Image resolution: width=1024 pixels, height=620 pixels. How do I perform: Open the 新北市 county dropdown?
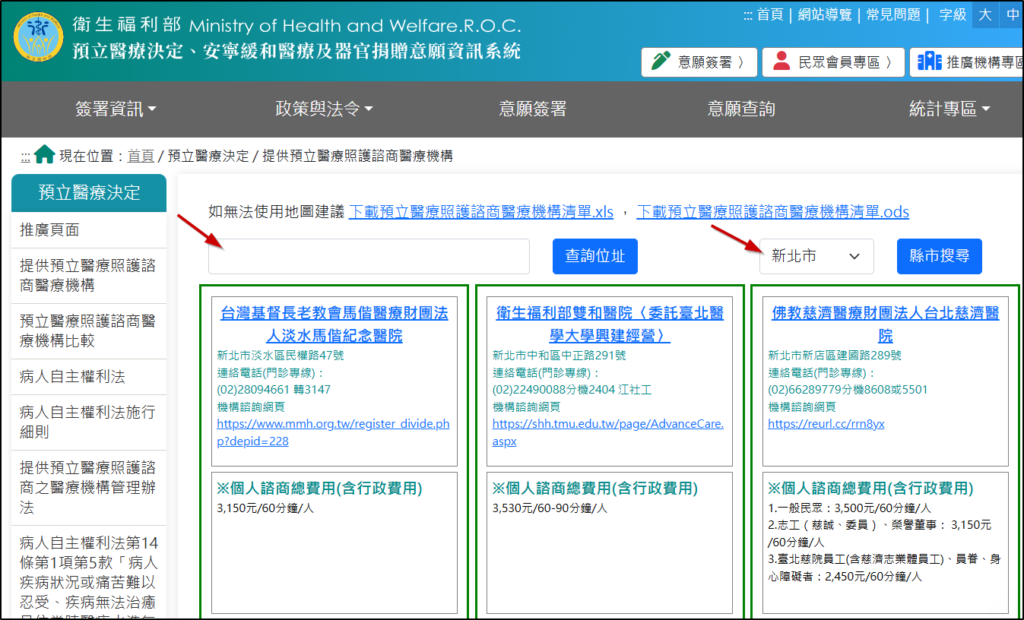[816, 256]
